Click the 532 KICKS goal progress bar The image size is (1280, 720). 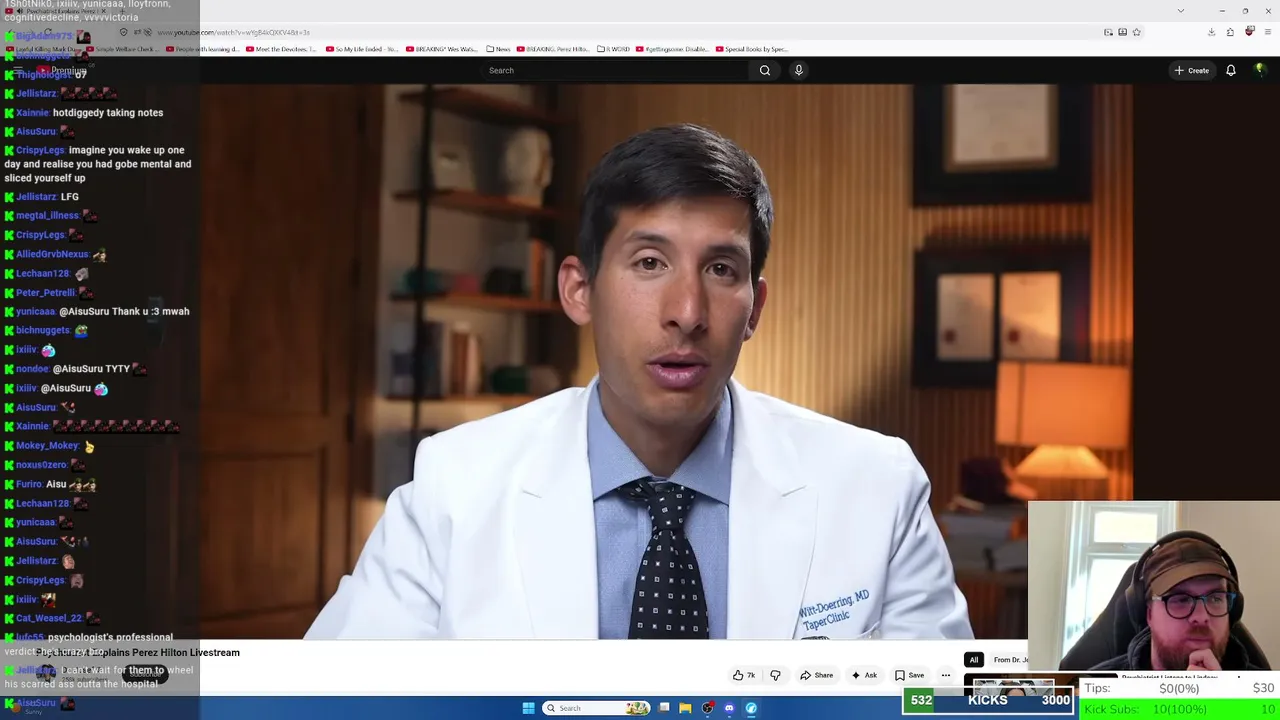pyautogui.click(x=989, y=700)
